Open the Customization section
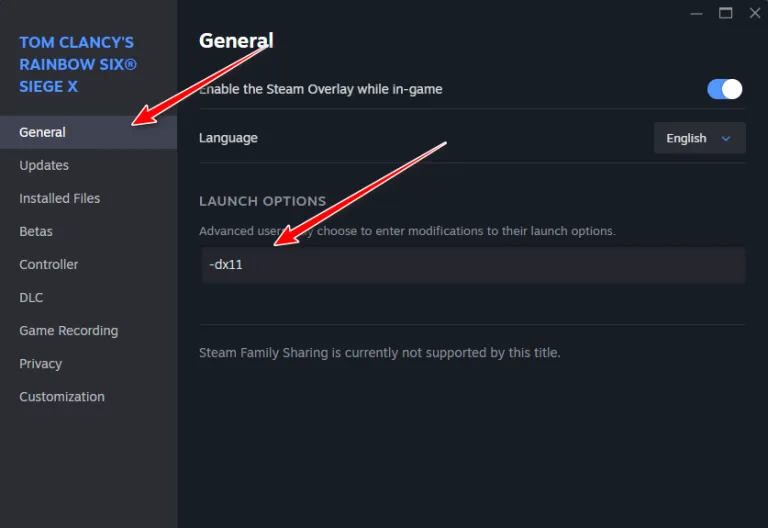 [62, 396]
